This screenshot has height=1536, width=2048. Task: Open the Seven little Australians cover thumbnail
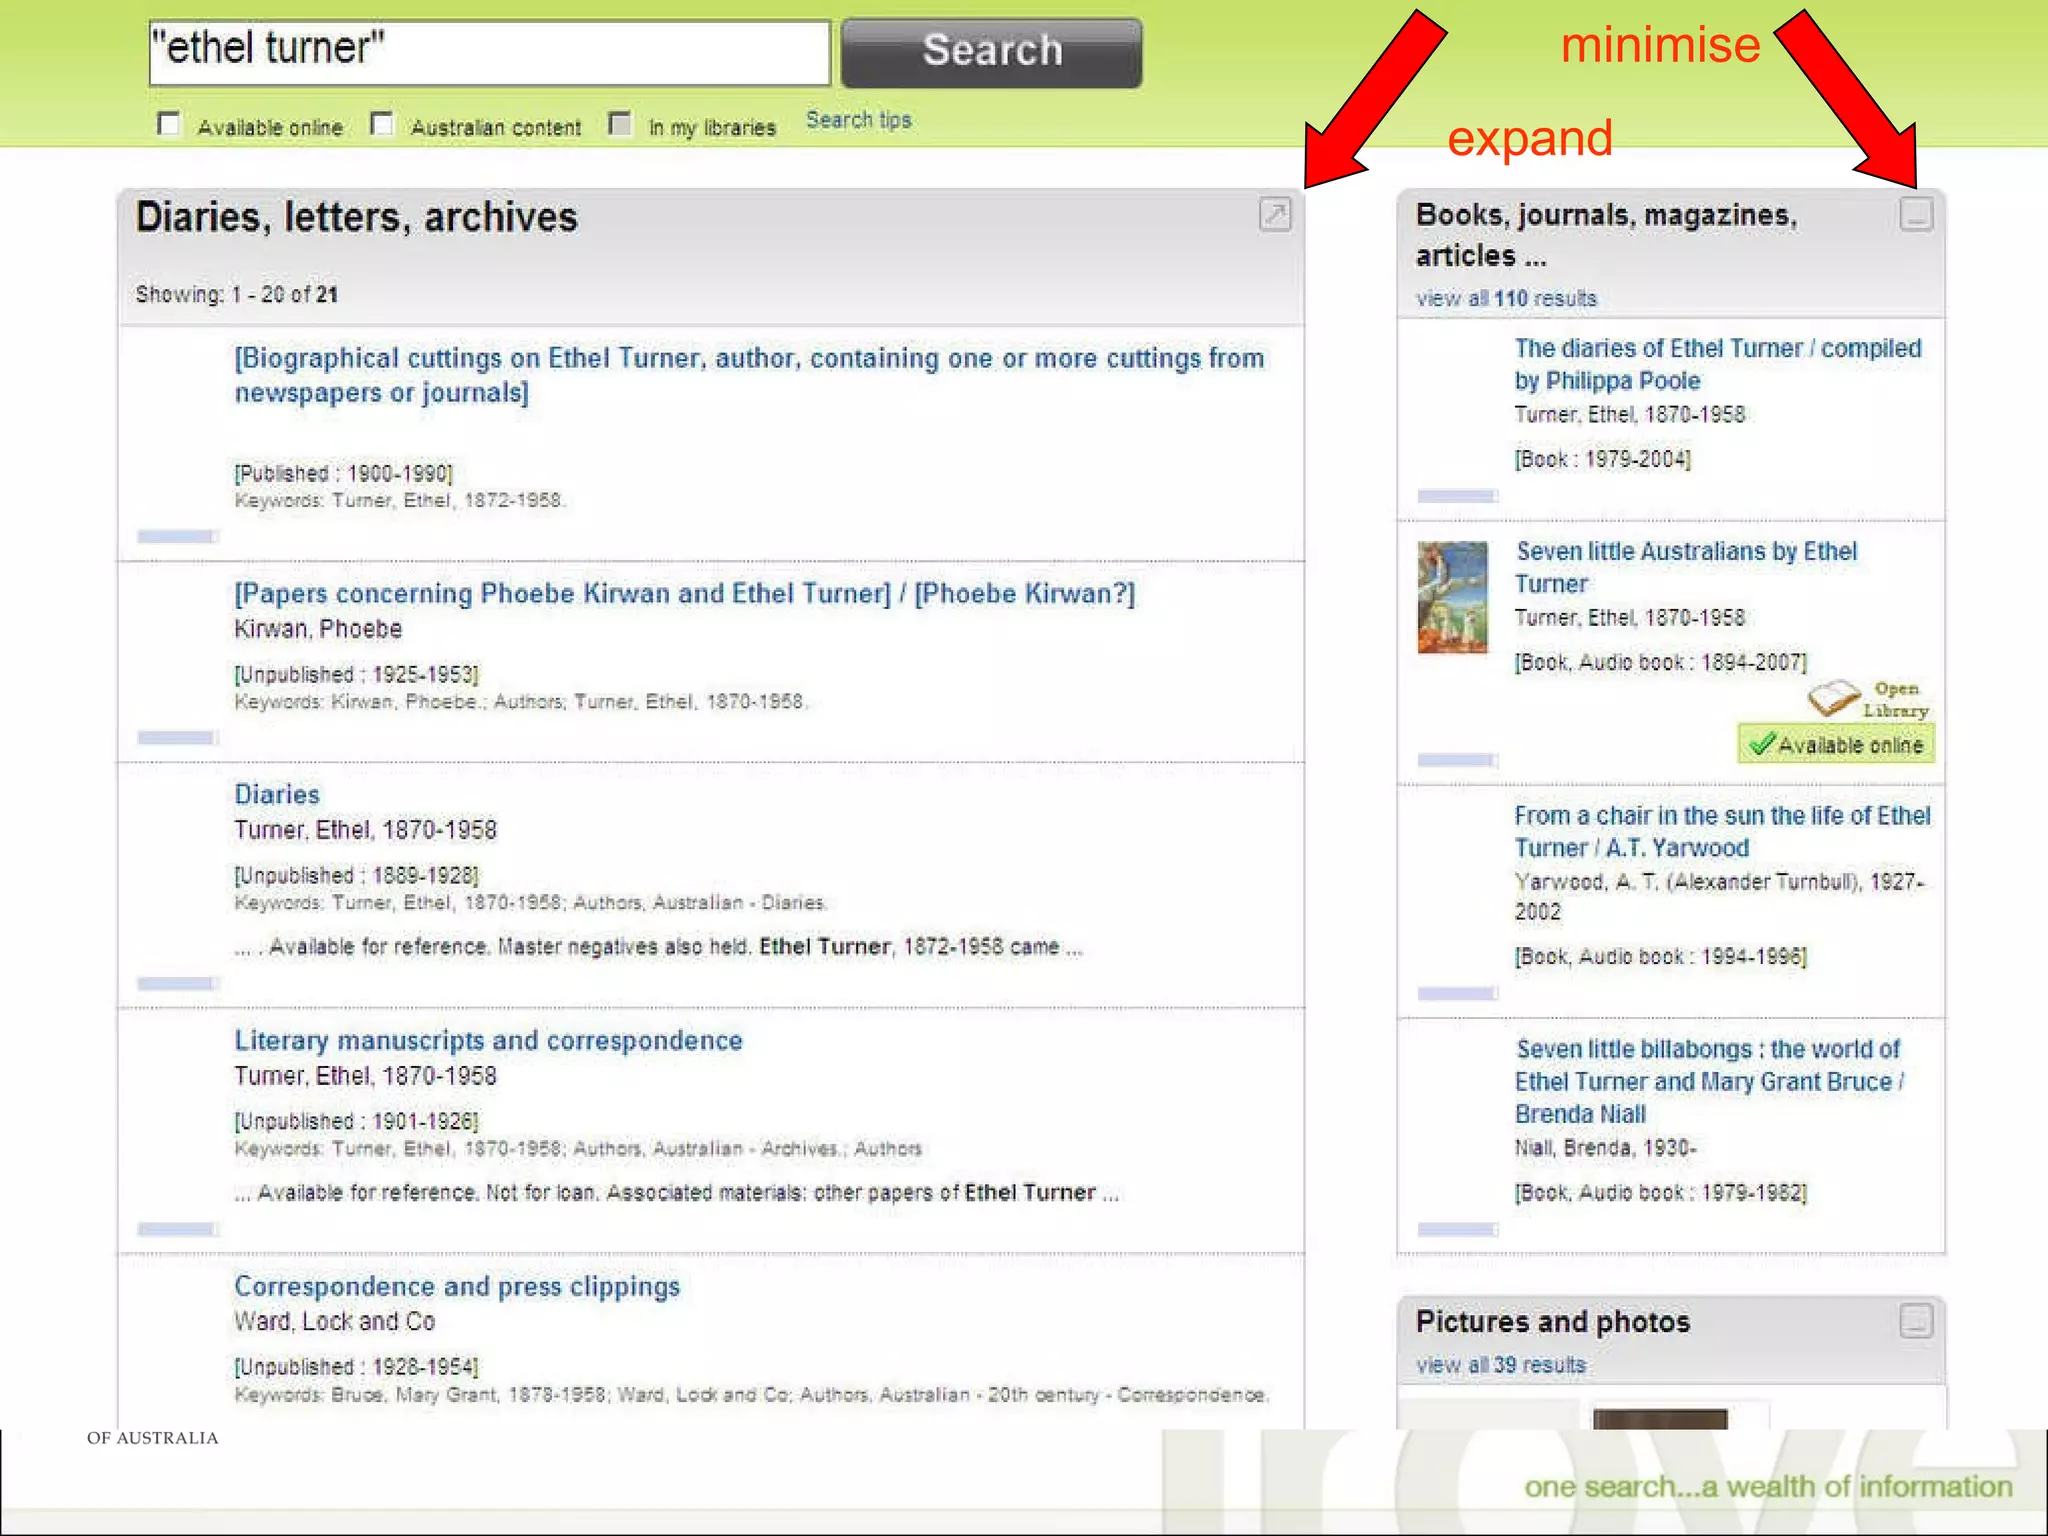(x=1452, y=597)
